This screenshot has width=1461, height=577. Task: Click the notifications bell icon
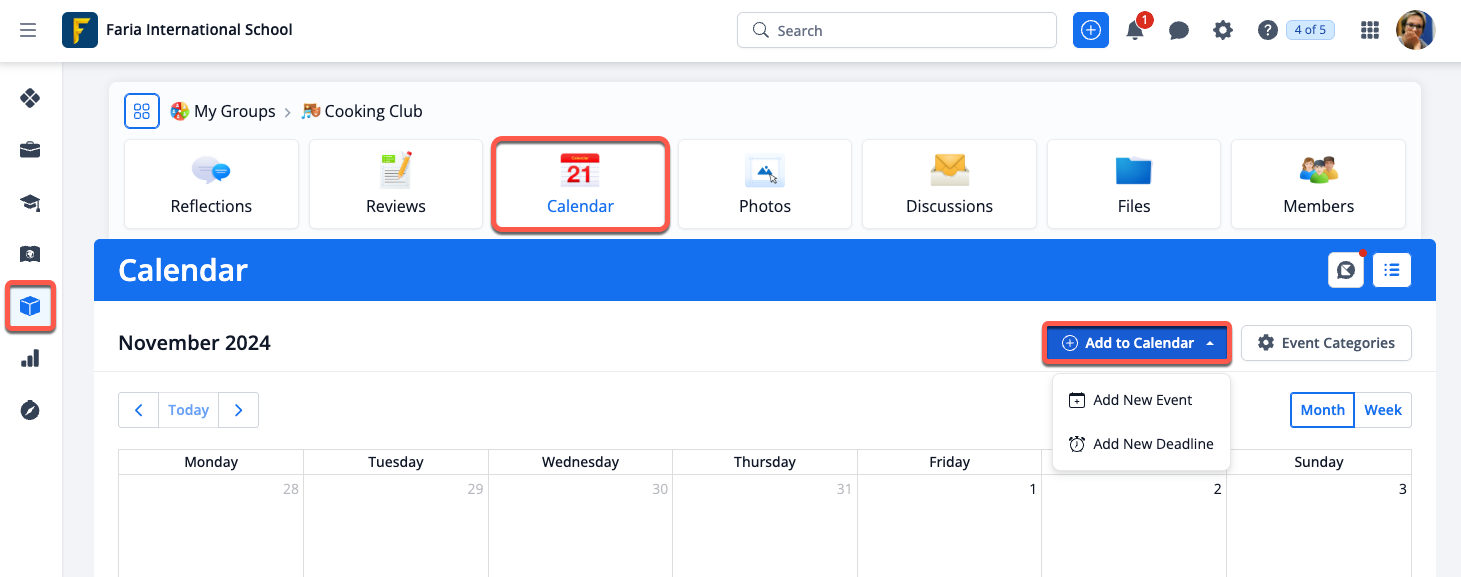[1135, 31]
